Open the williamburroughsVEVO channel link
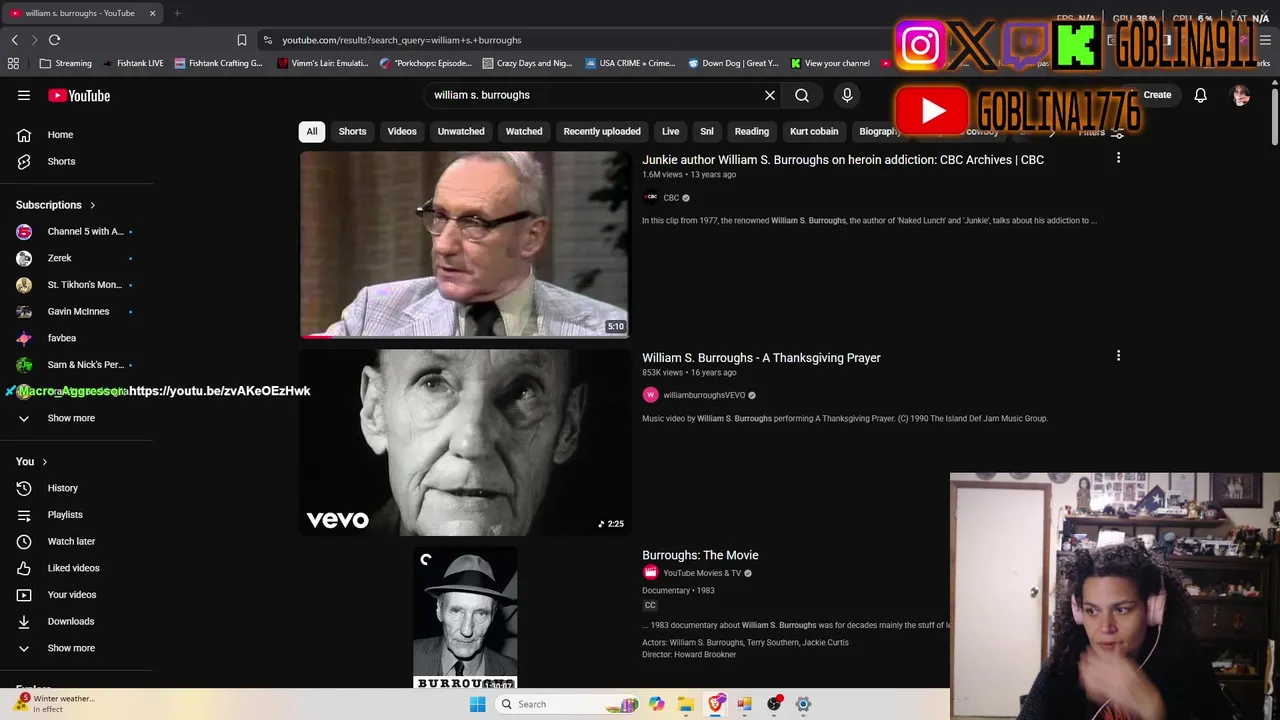This screenshot has height=720, width=1280. [x=704, y=395]
